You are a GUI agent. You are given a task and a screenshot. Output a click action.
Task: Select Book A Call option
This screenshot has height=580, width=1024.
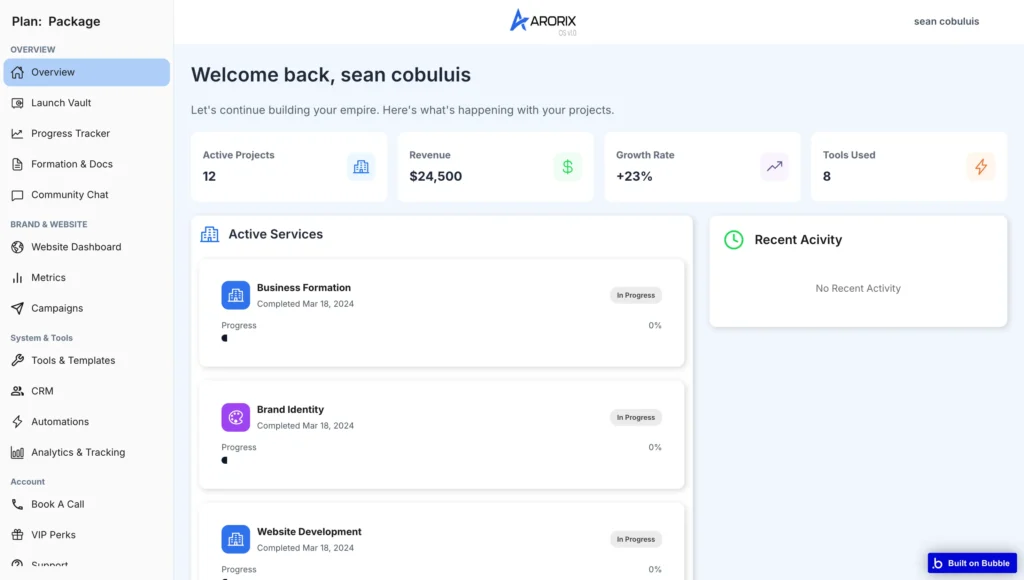[87, 504]
